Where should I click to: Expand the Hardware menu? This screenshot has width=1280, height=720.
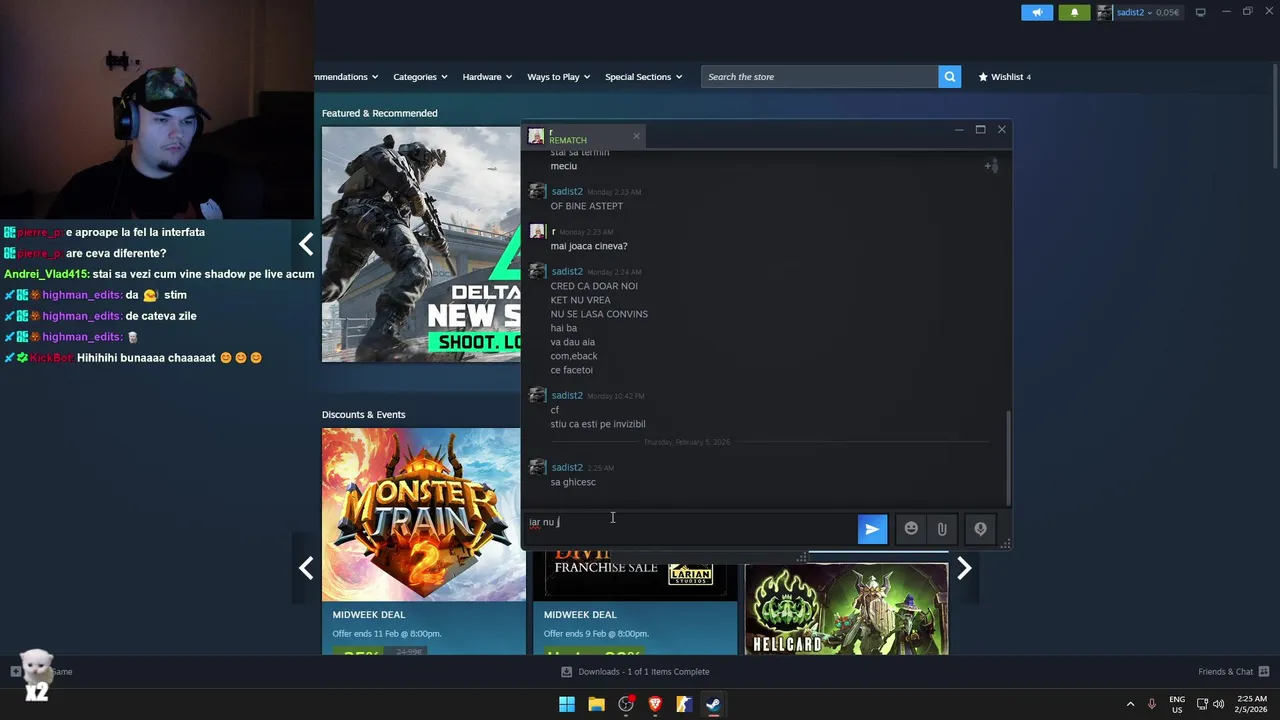486,76
